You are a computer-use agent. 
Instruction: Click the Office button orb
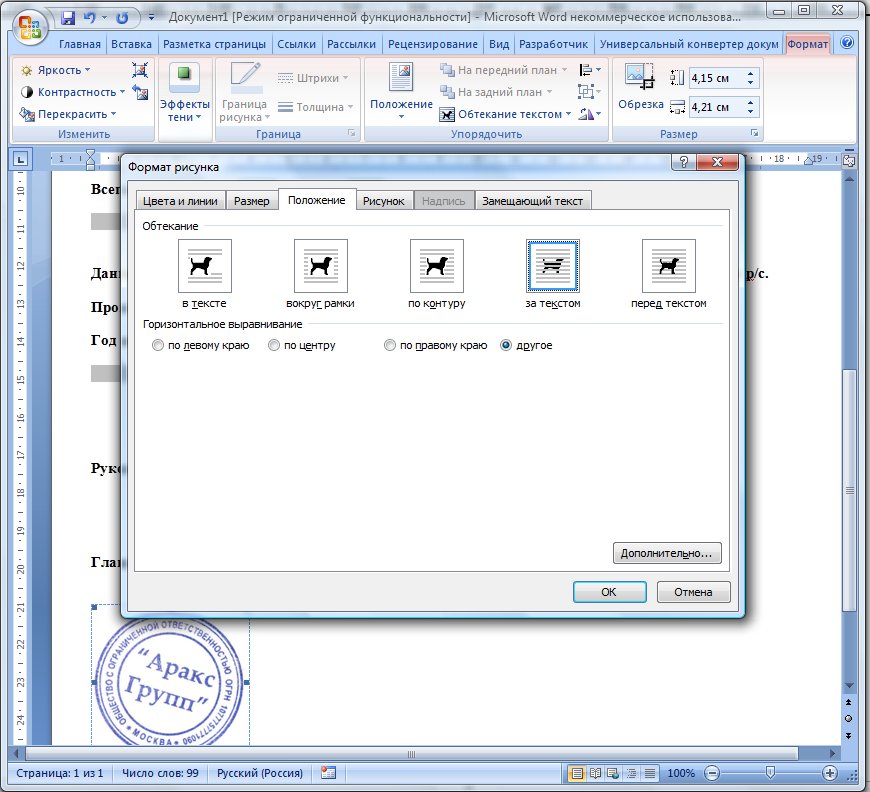coord(29,27)
